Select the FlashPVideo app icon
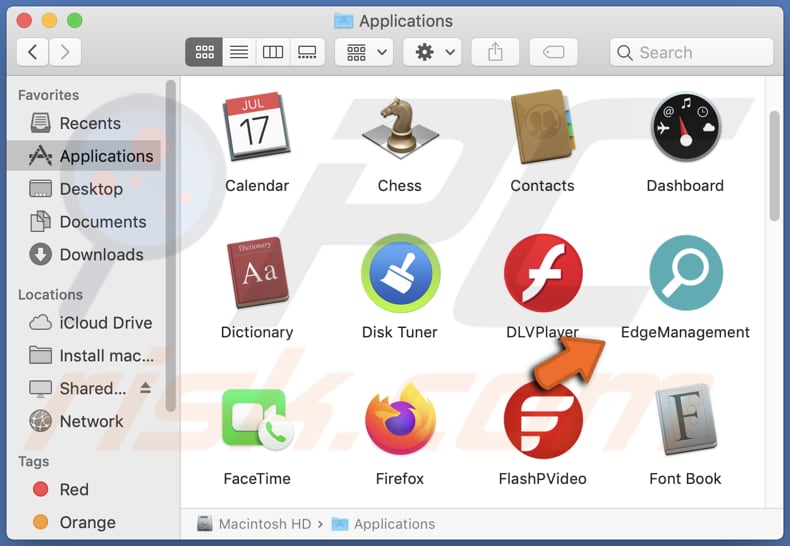The image size is (790, 546). [x=542, y=420]
